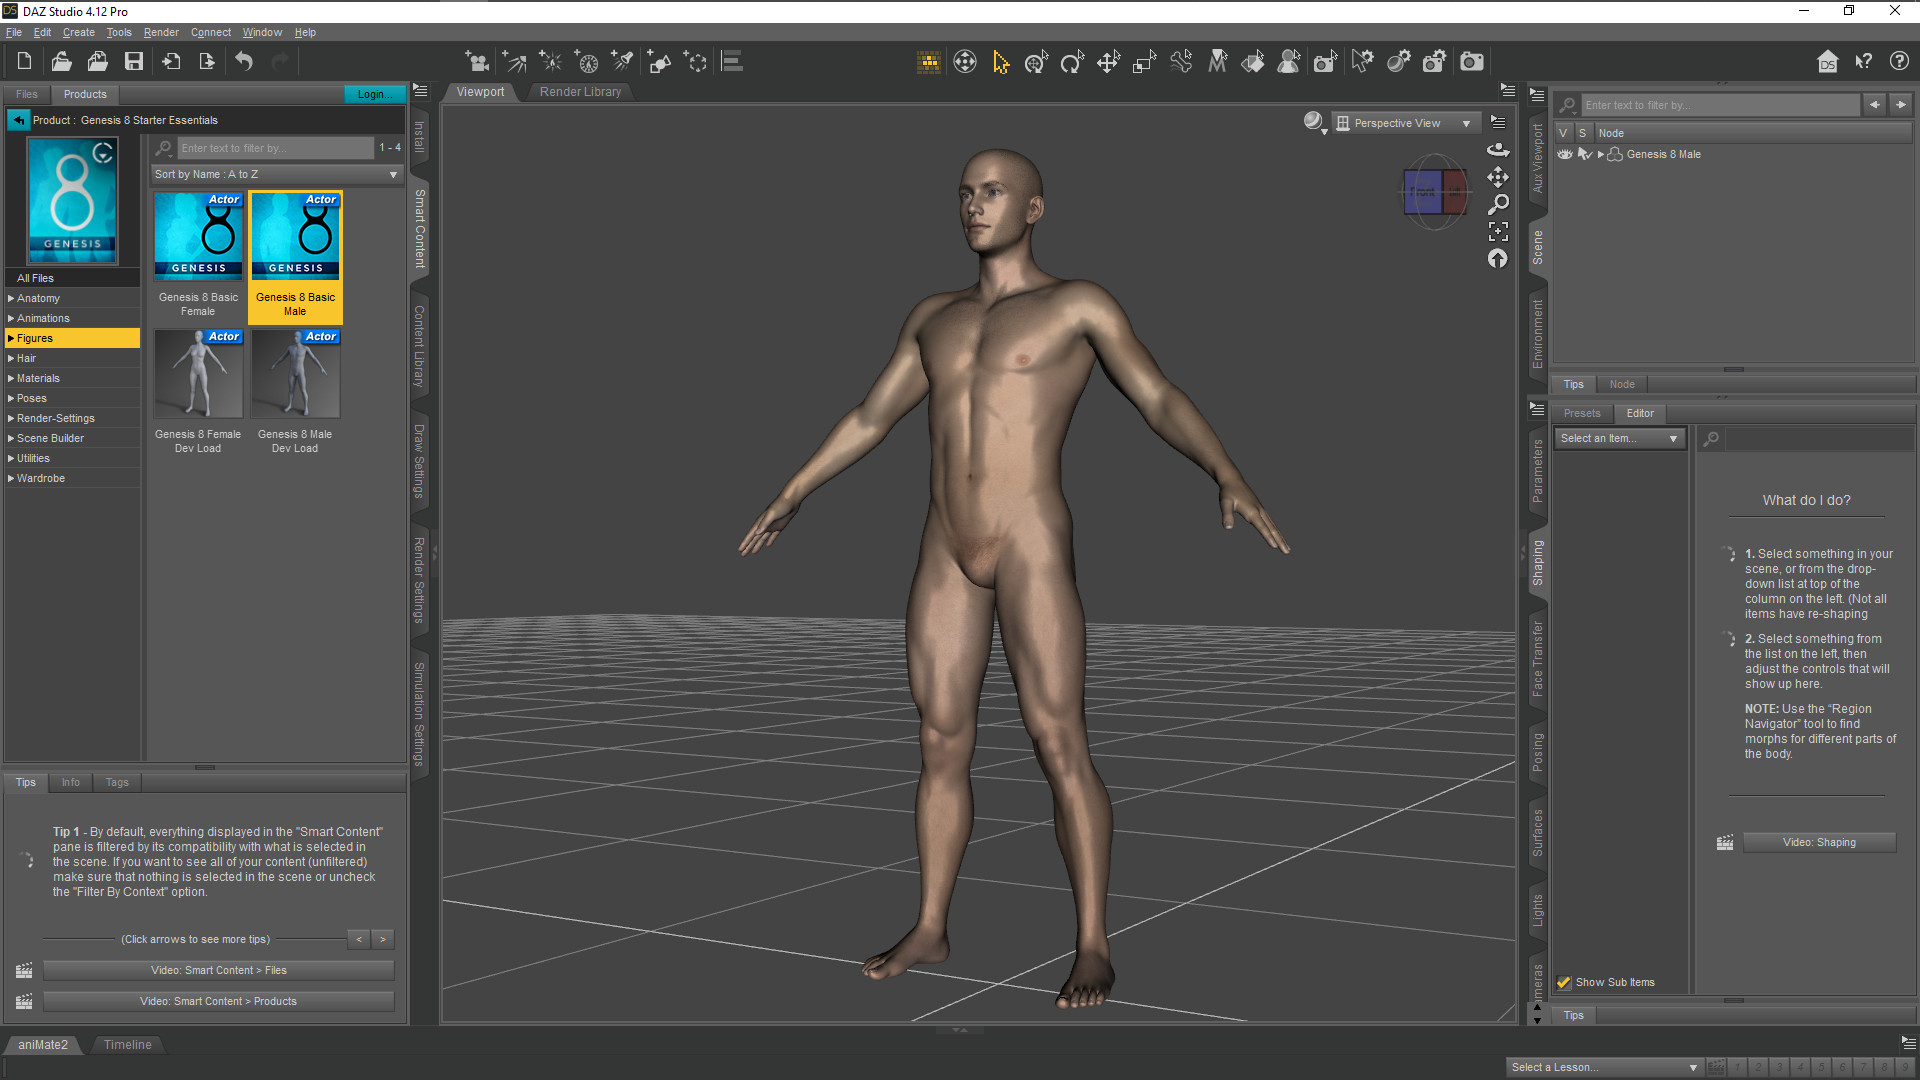Click the Scene pane filter text field

point(1720,105)
